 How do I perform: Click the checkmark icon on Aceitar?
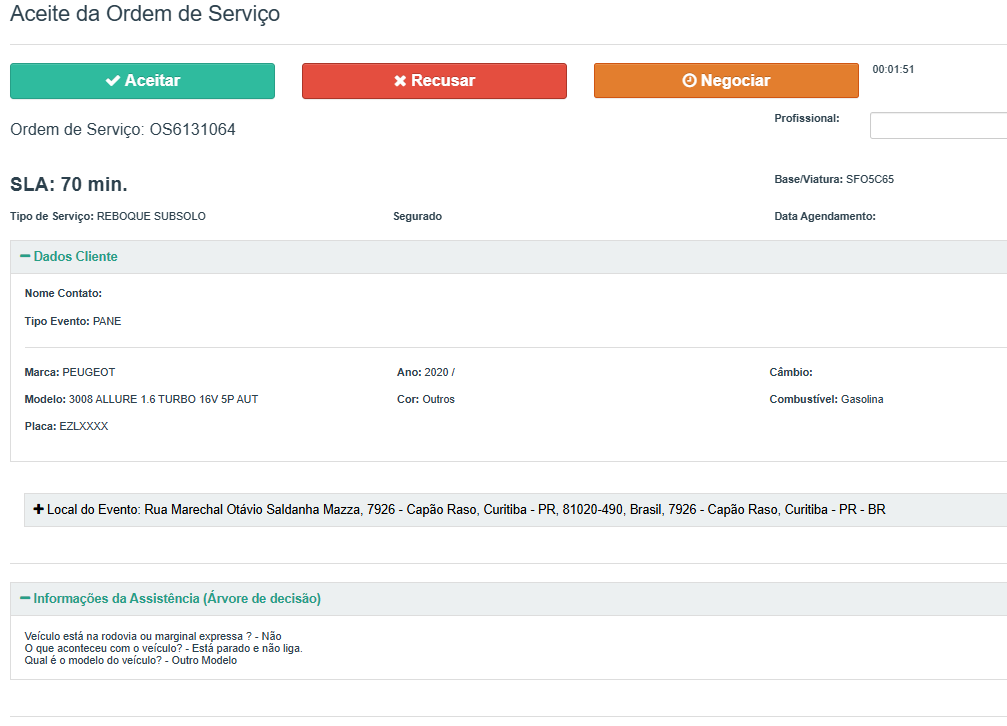(113, 81)
